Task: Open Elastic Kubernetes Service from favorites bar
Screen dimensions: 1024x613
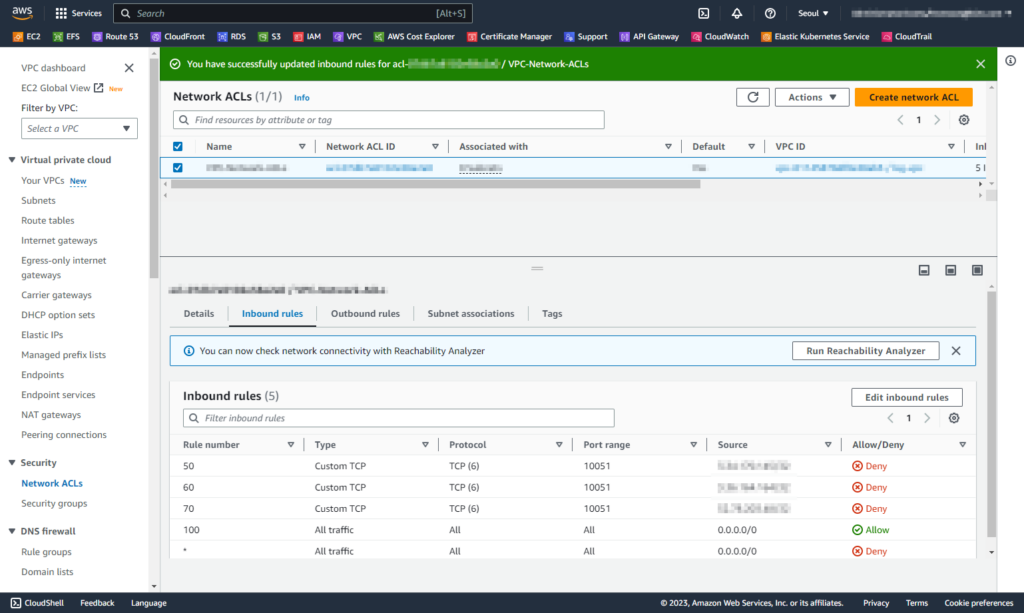Action: click(x=815, y=37)
